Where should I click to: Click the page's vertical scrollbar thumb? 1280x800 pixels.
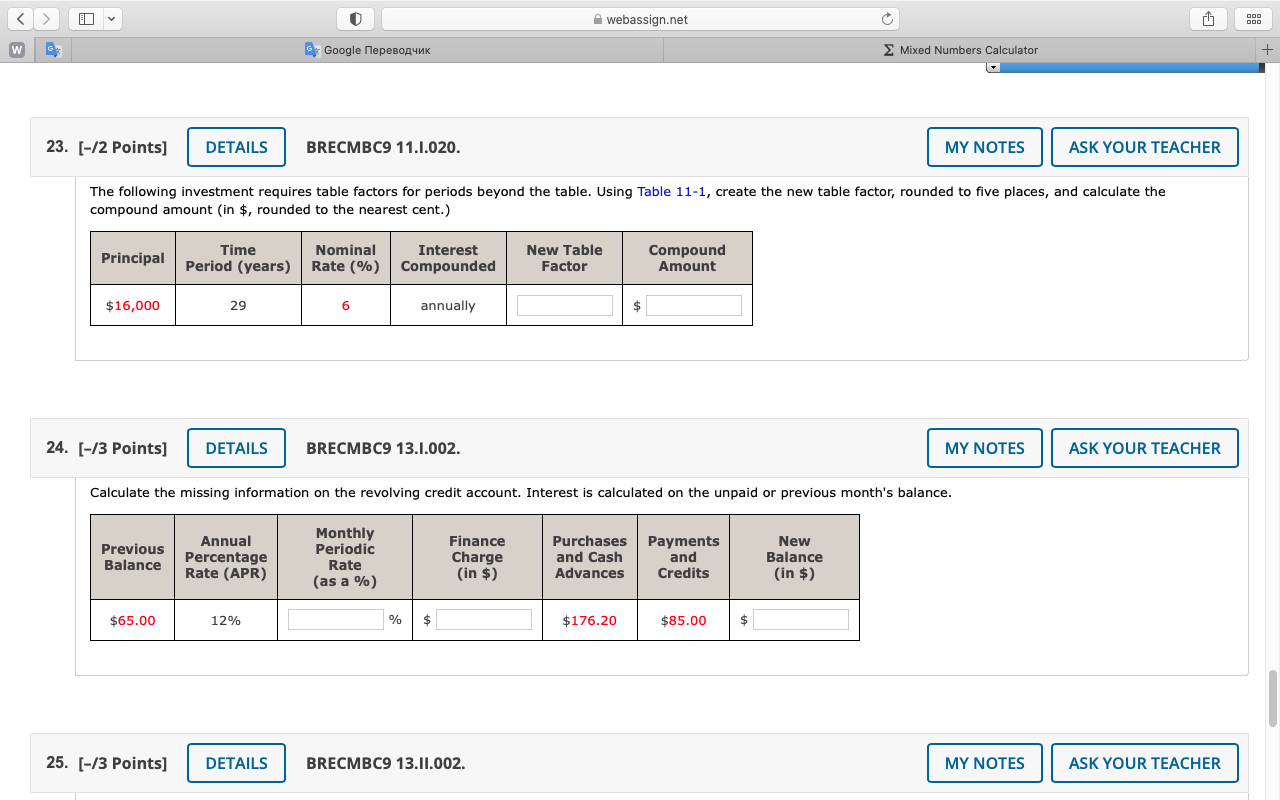pyautogui.click(x=1272, y=698)
